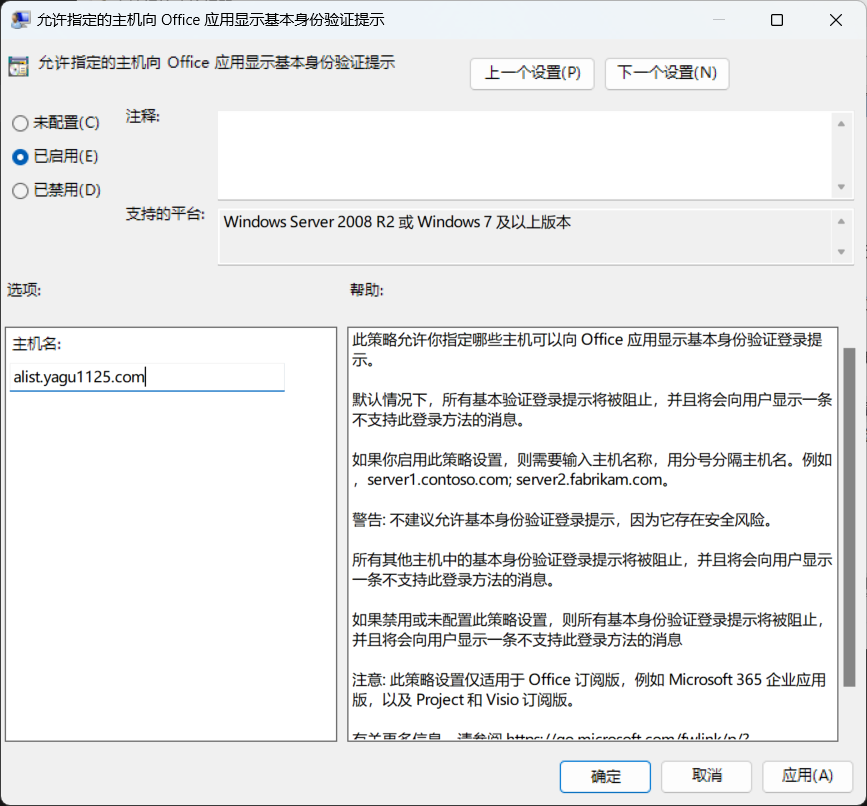Set the policy to 已禁用
The width and height of the screenshot is (867, 806).
coord(20,190)
